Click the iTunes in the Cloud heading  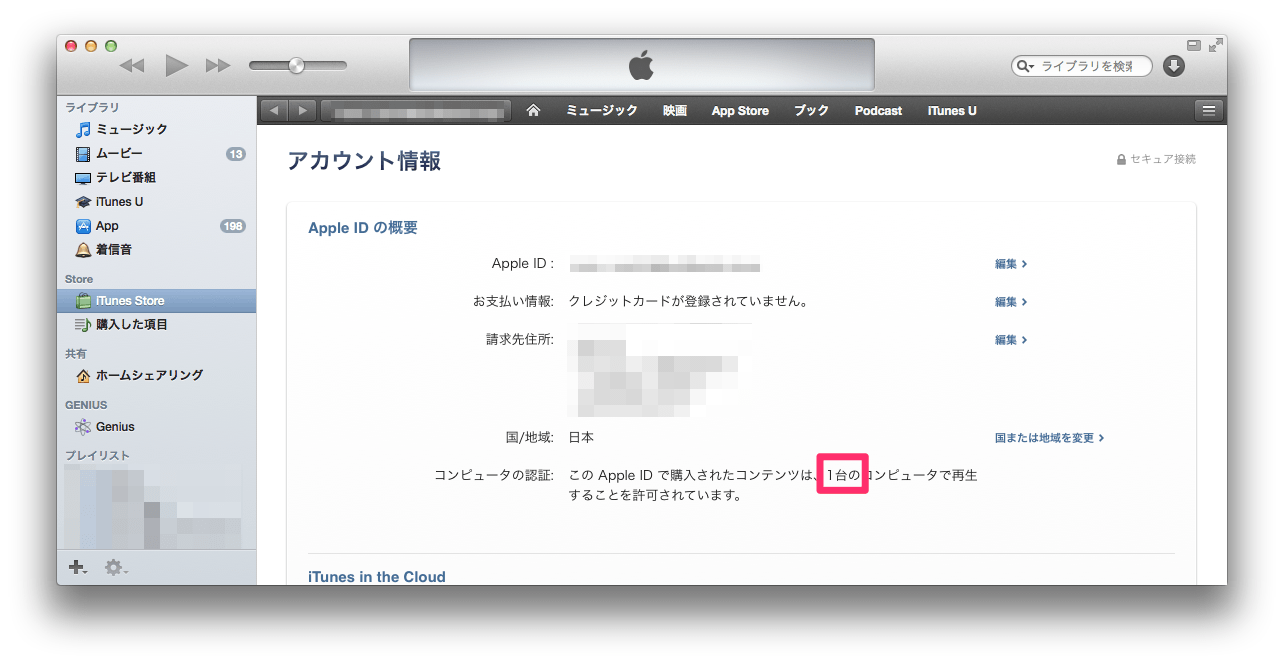coord(377,577)
